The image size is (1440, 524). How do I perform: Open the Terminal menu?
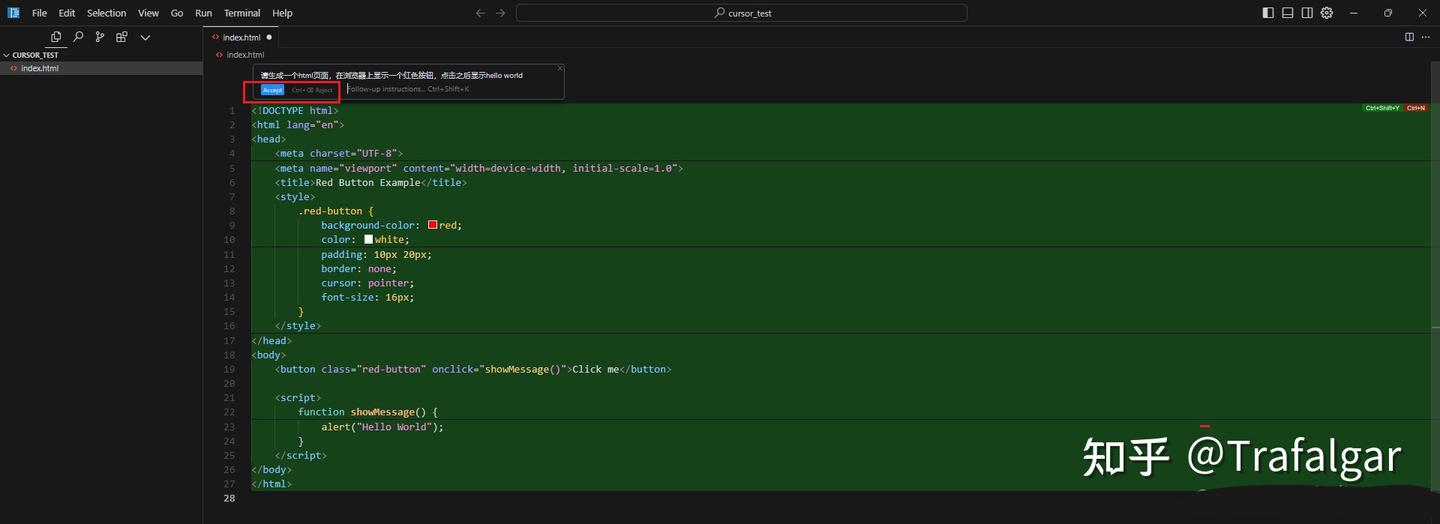click(242, 13)
